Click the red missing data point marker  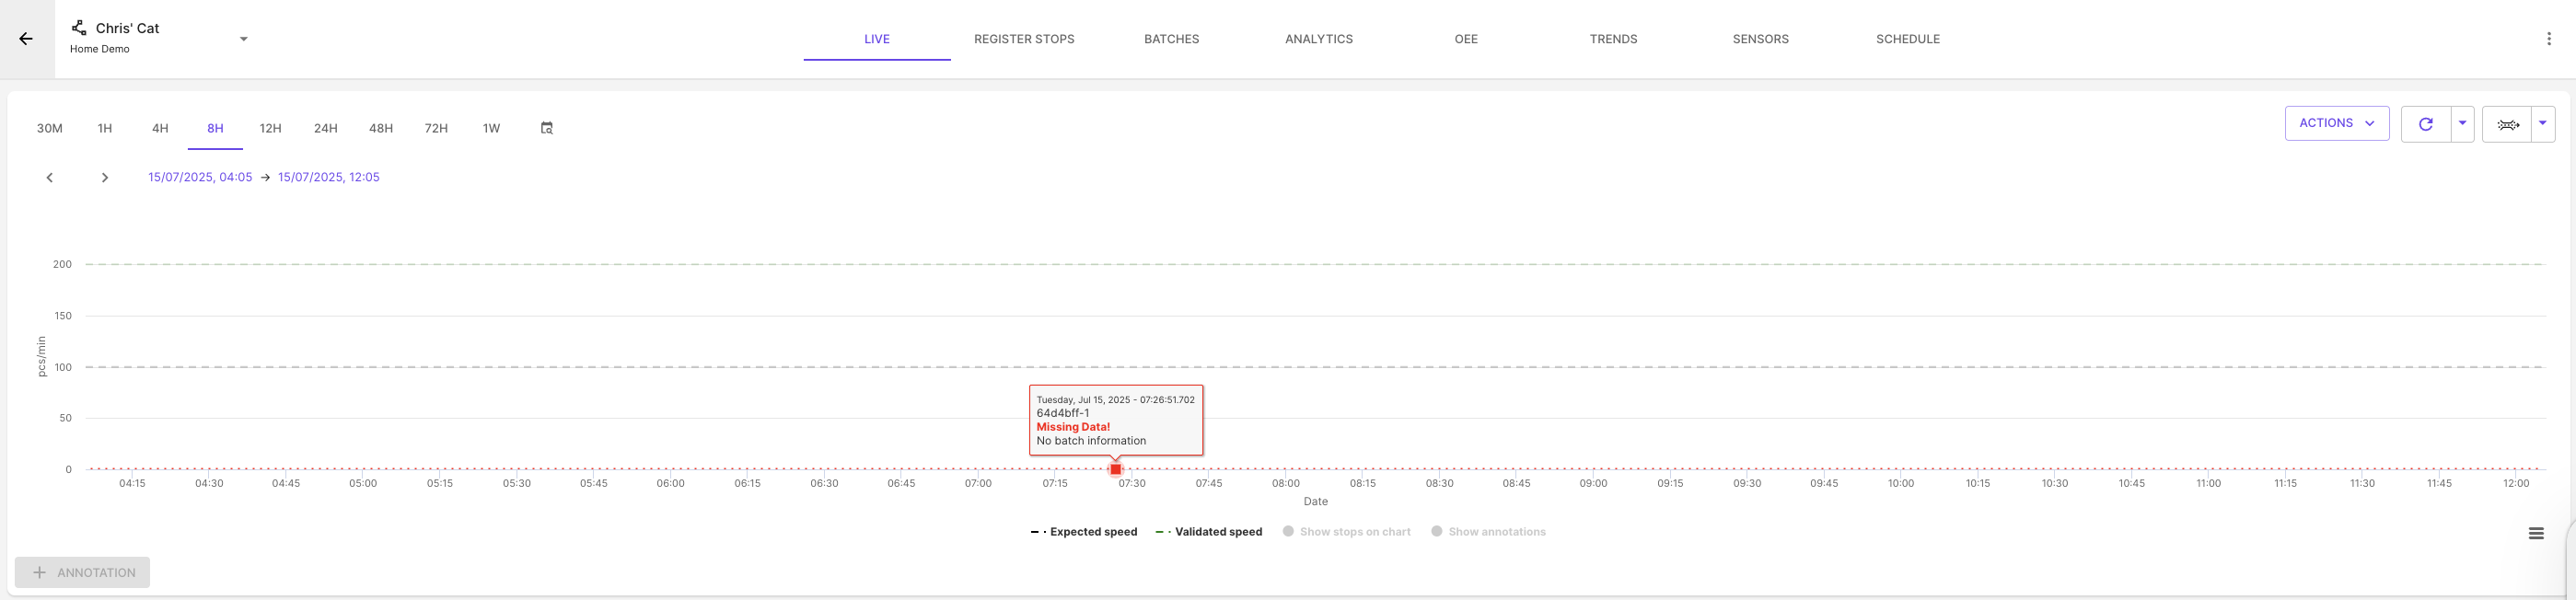1116,469
